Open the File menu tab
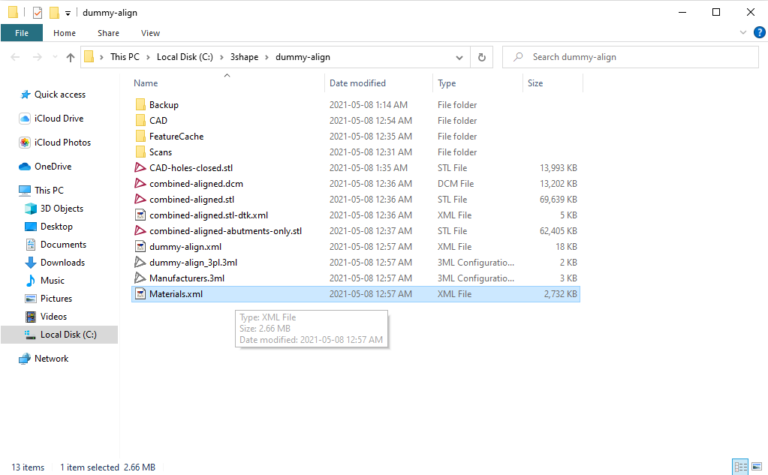The height and width of the screenshot is (475, 768). (21, 32)
